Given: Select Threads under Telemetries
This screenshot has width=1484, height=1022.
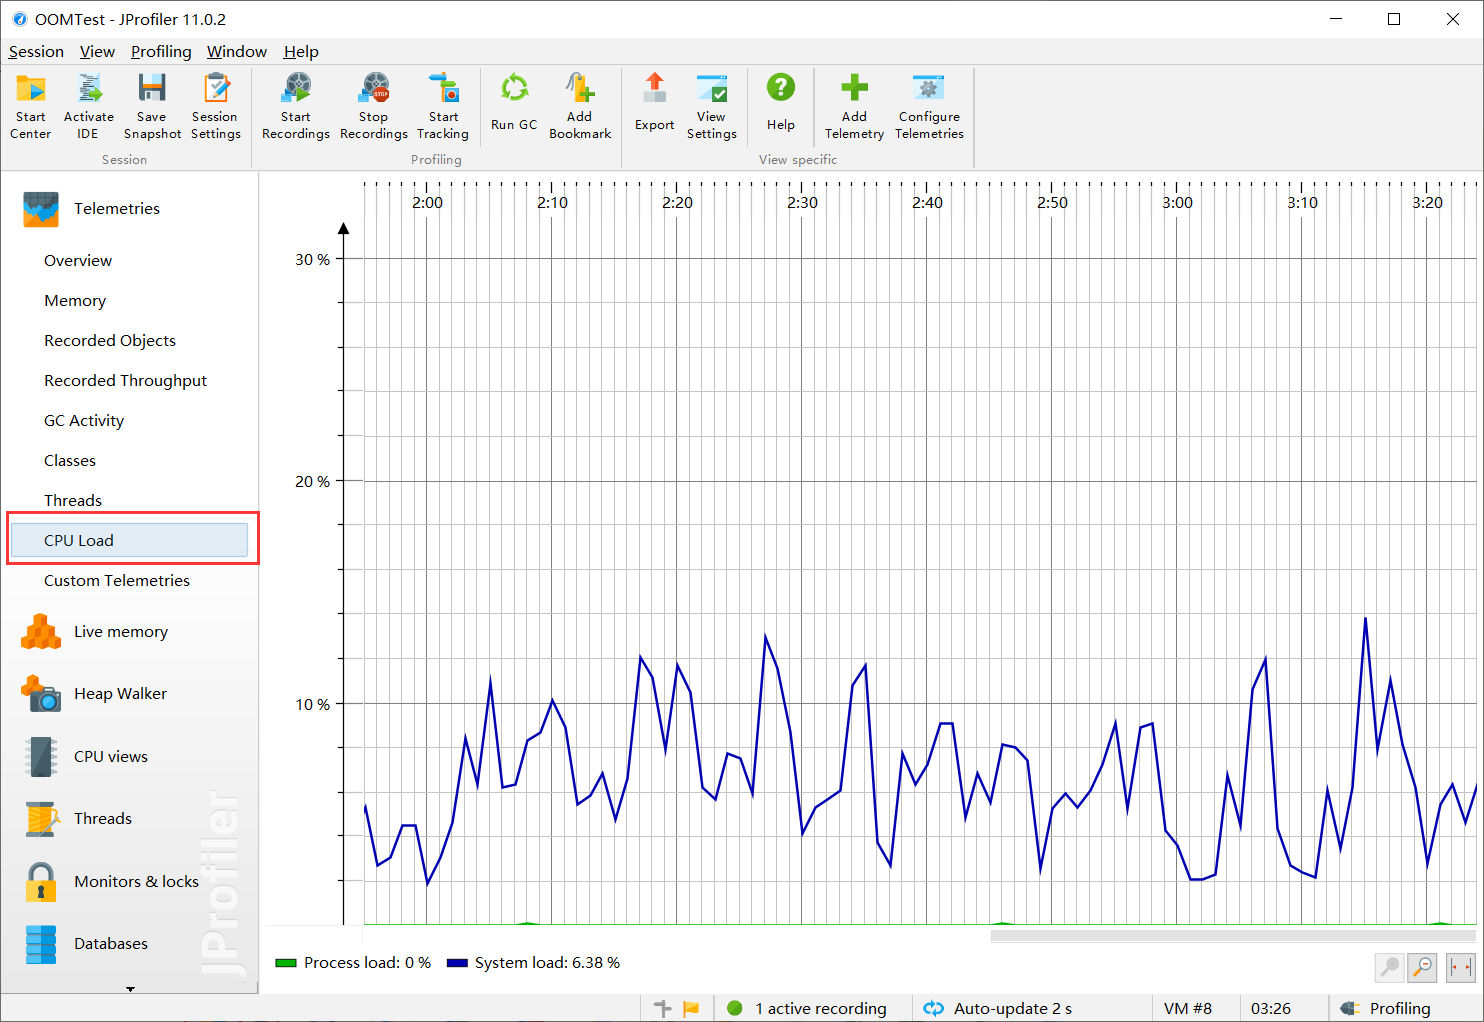Looking at the screenshot, I should 73,501.
